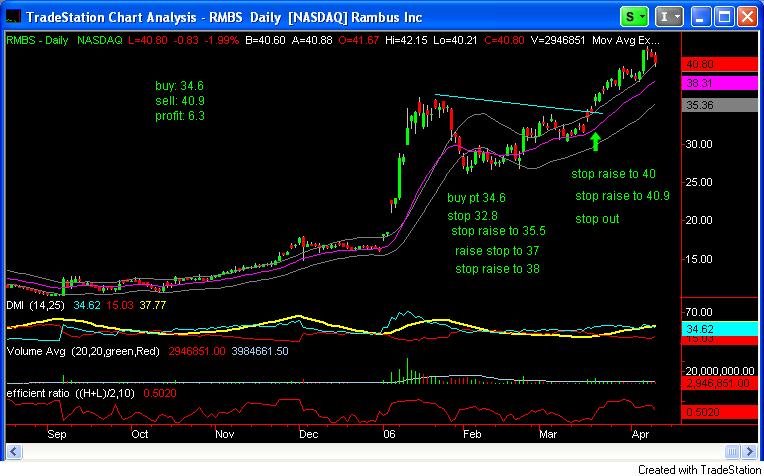Select the green up arrow drawing on chart
This screenshot has width=764, height=476.
(595, 141)
